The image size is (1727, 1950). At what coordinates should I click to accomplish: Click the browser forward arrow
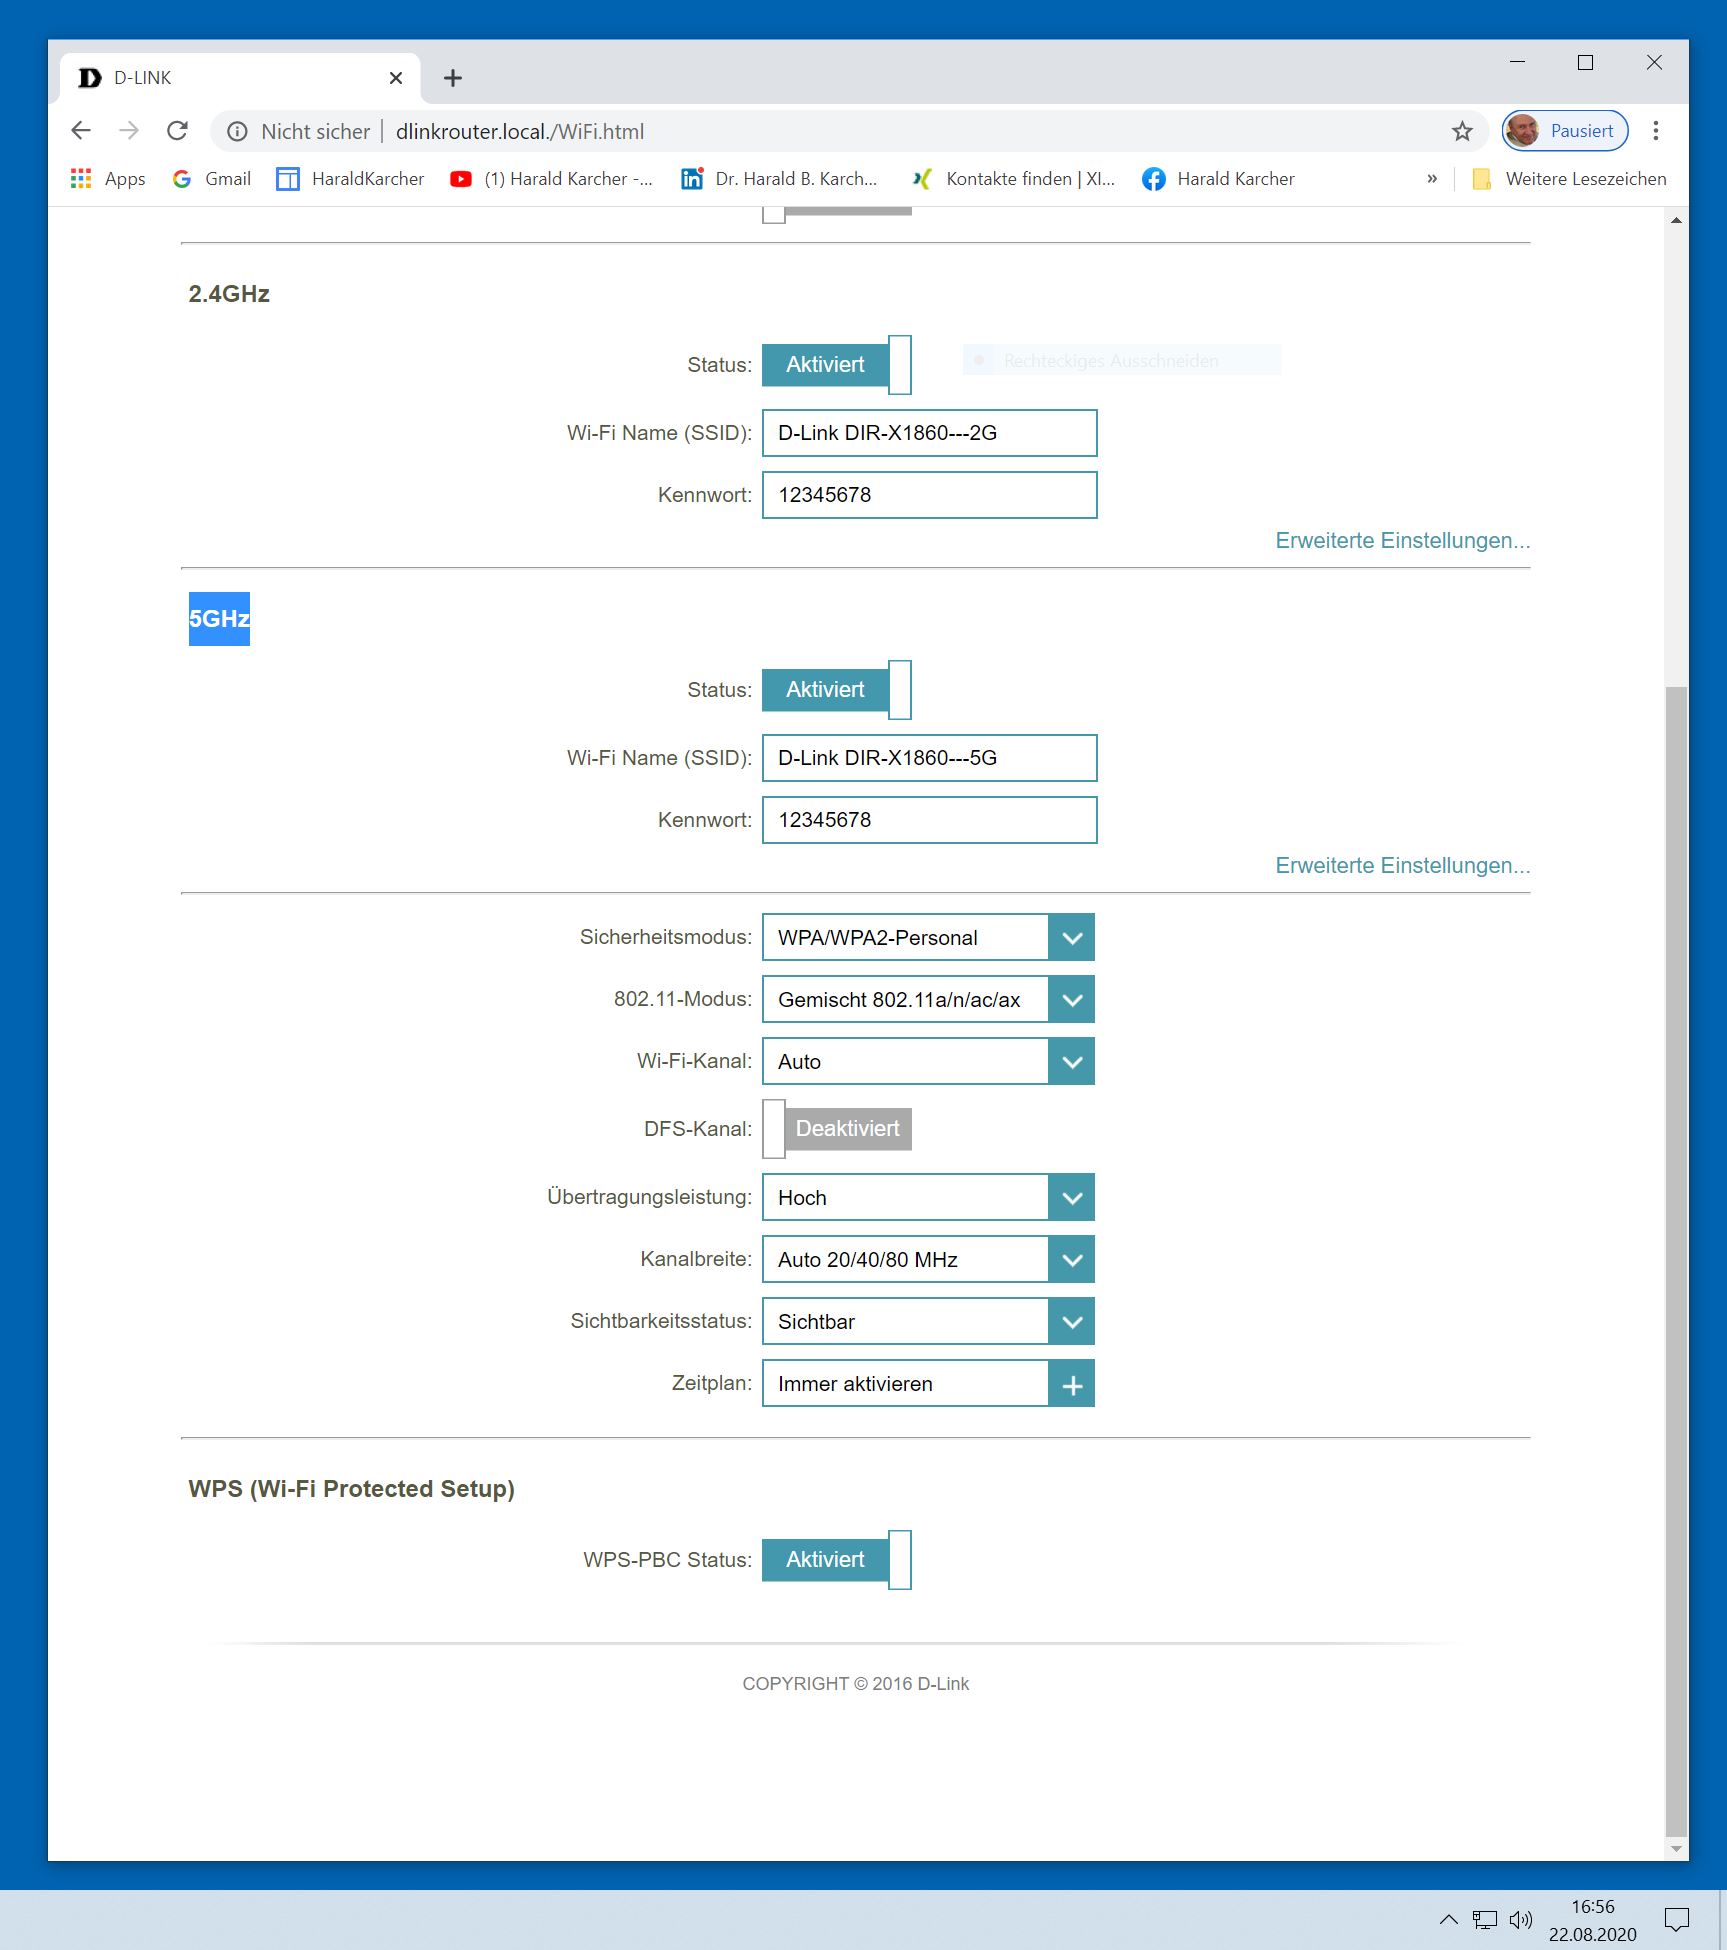pos(129,131)
